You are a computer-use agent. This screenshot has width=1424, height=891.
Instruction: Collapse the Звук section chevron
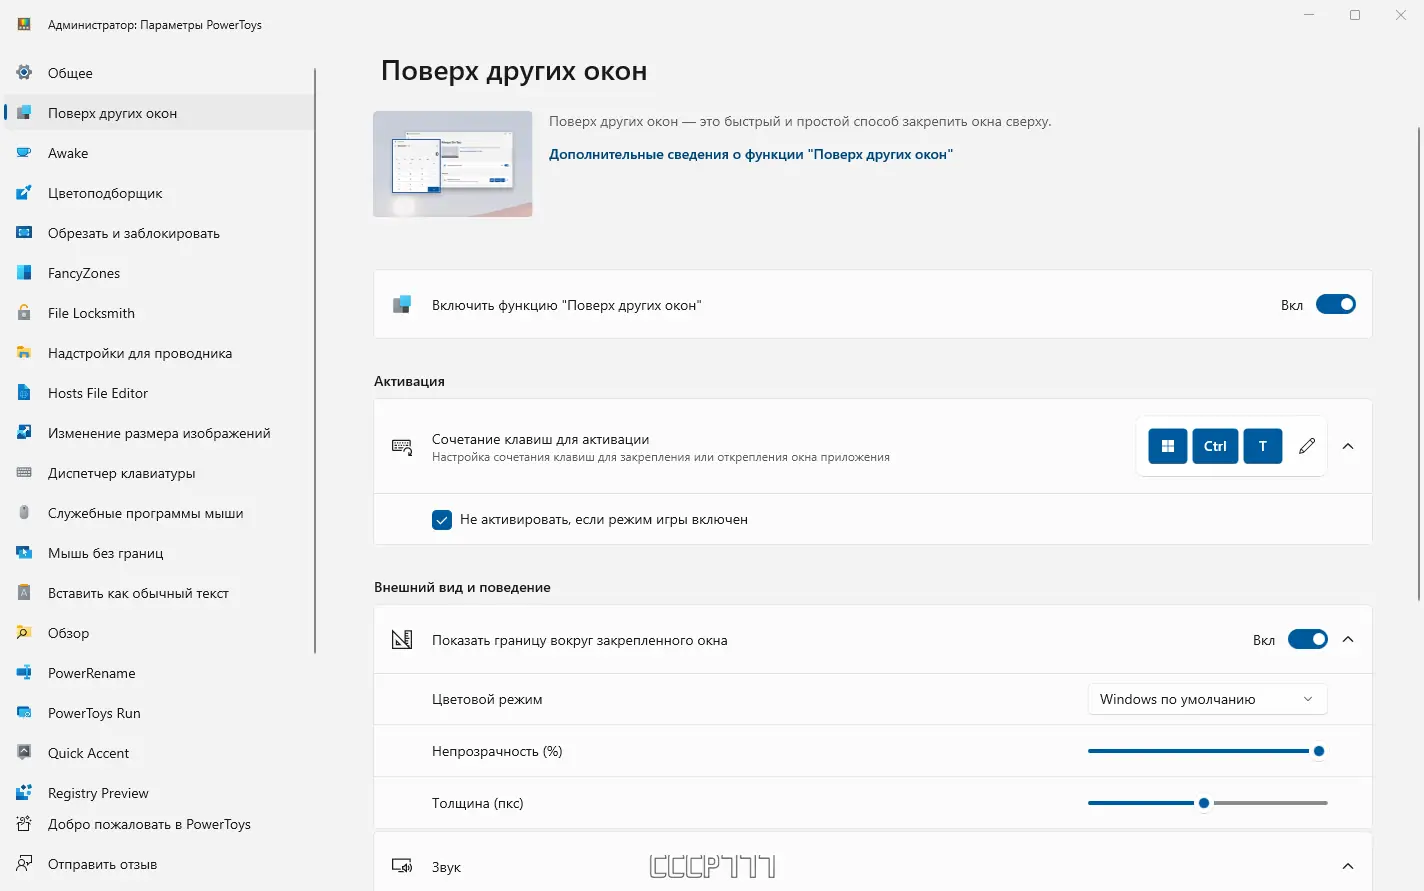pos(1348,866)
